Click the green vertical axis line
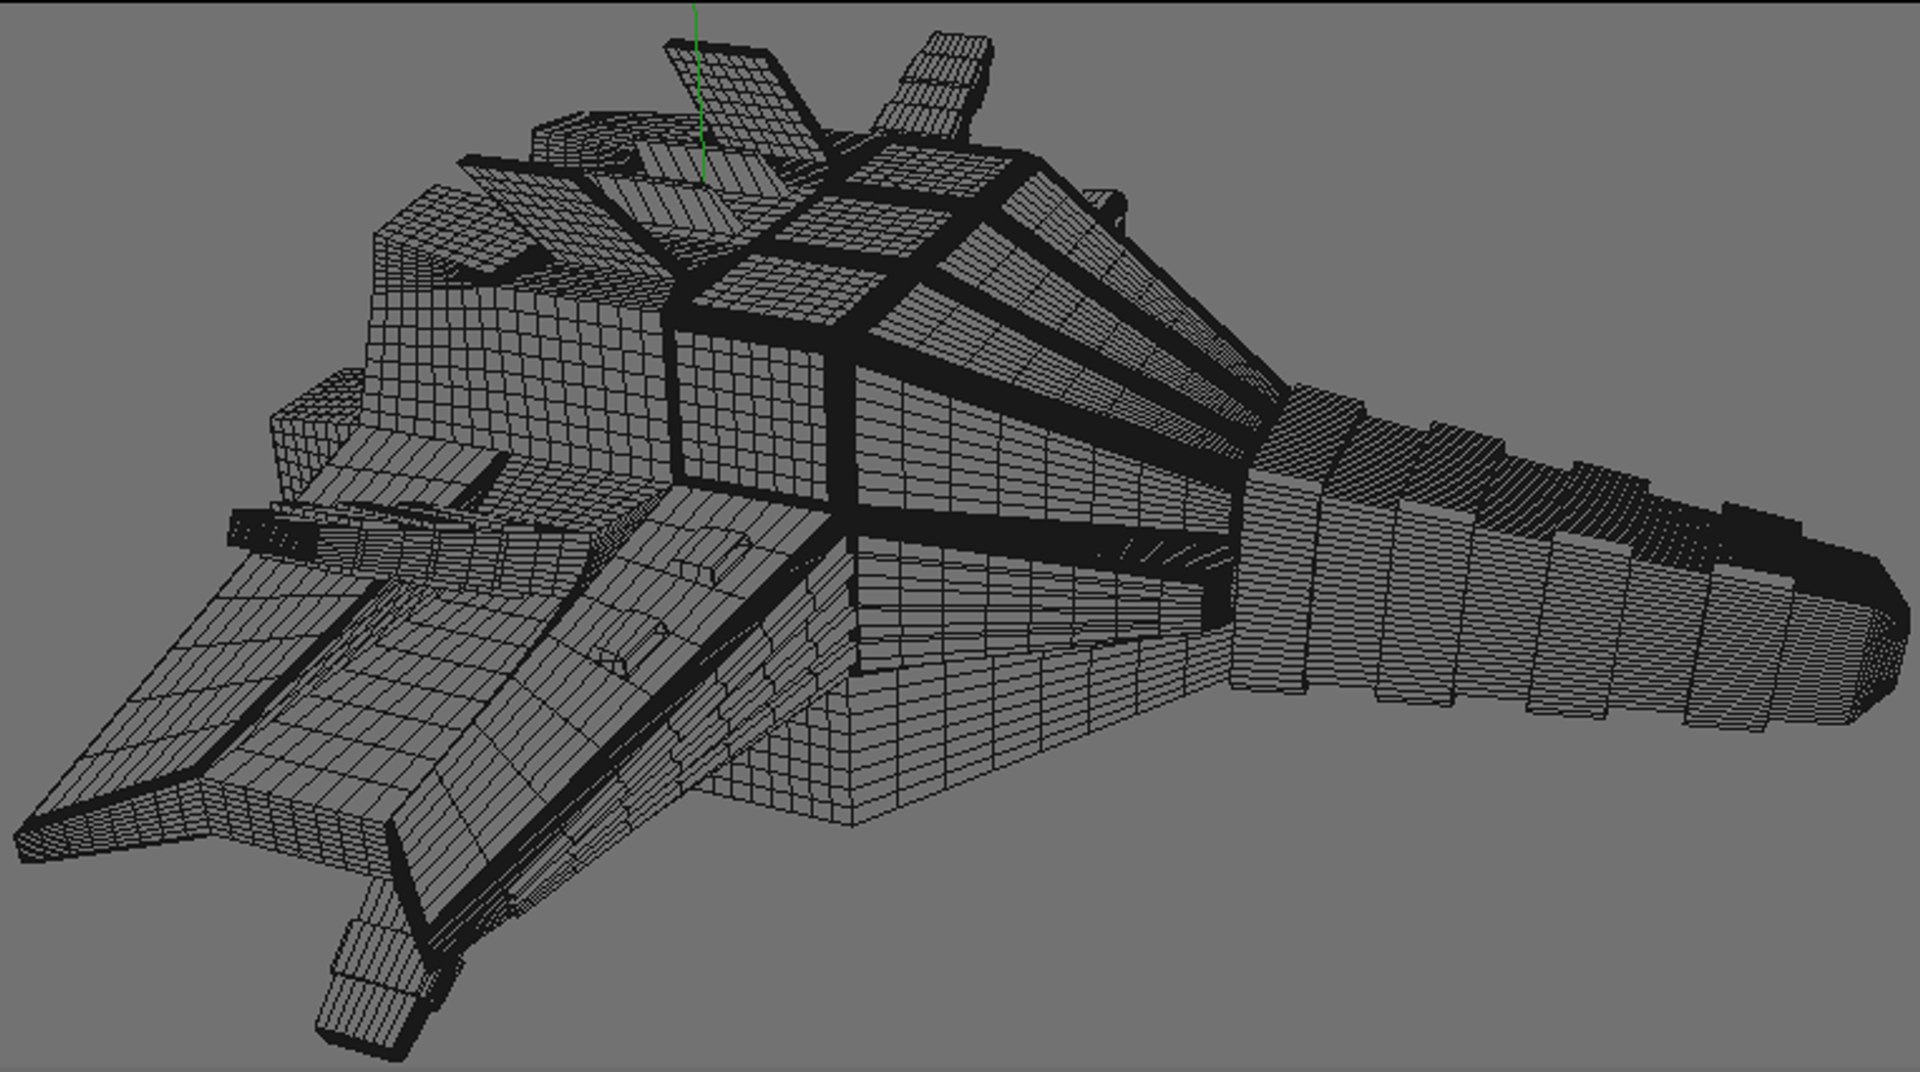This screenshot has height=1072, width=1920. [x=700, y=92]
